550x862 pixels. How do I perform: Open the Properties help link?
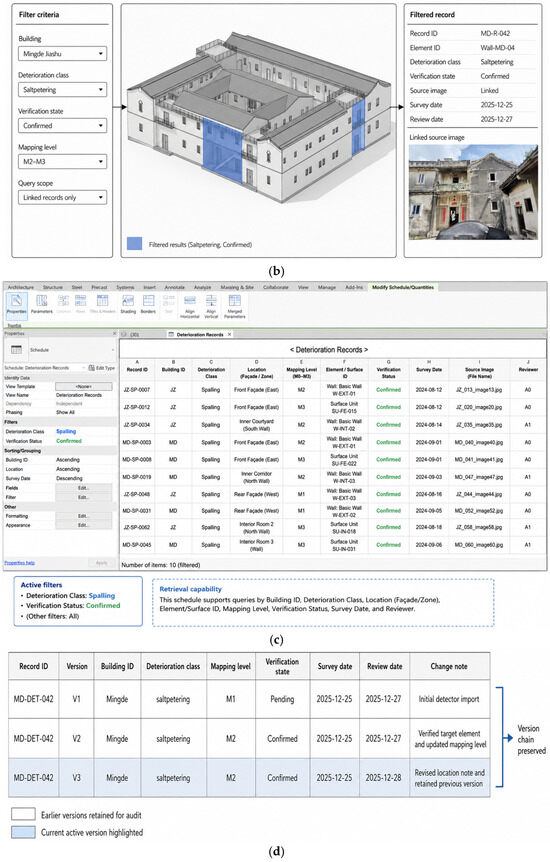pyautogui.click(x=19, y=562)
